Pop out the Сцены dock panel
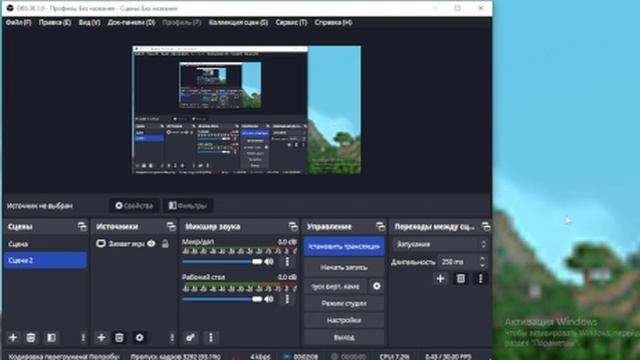 [x=82, y=227]
